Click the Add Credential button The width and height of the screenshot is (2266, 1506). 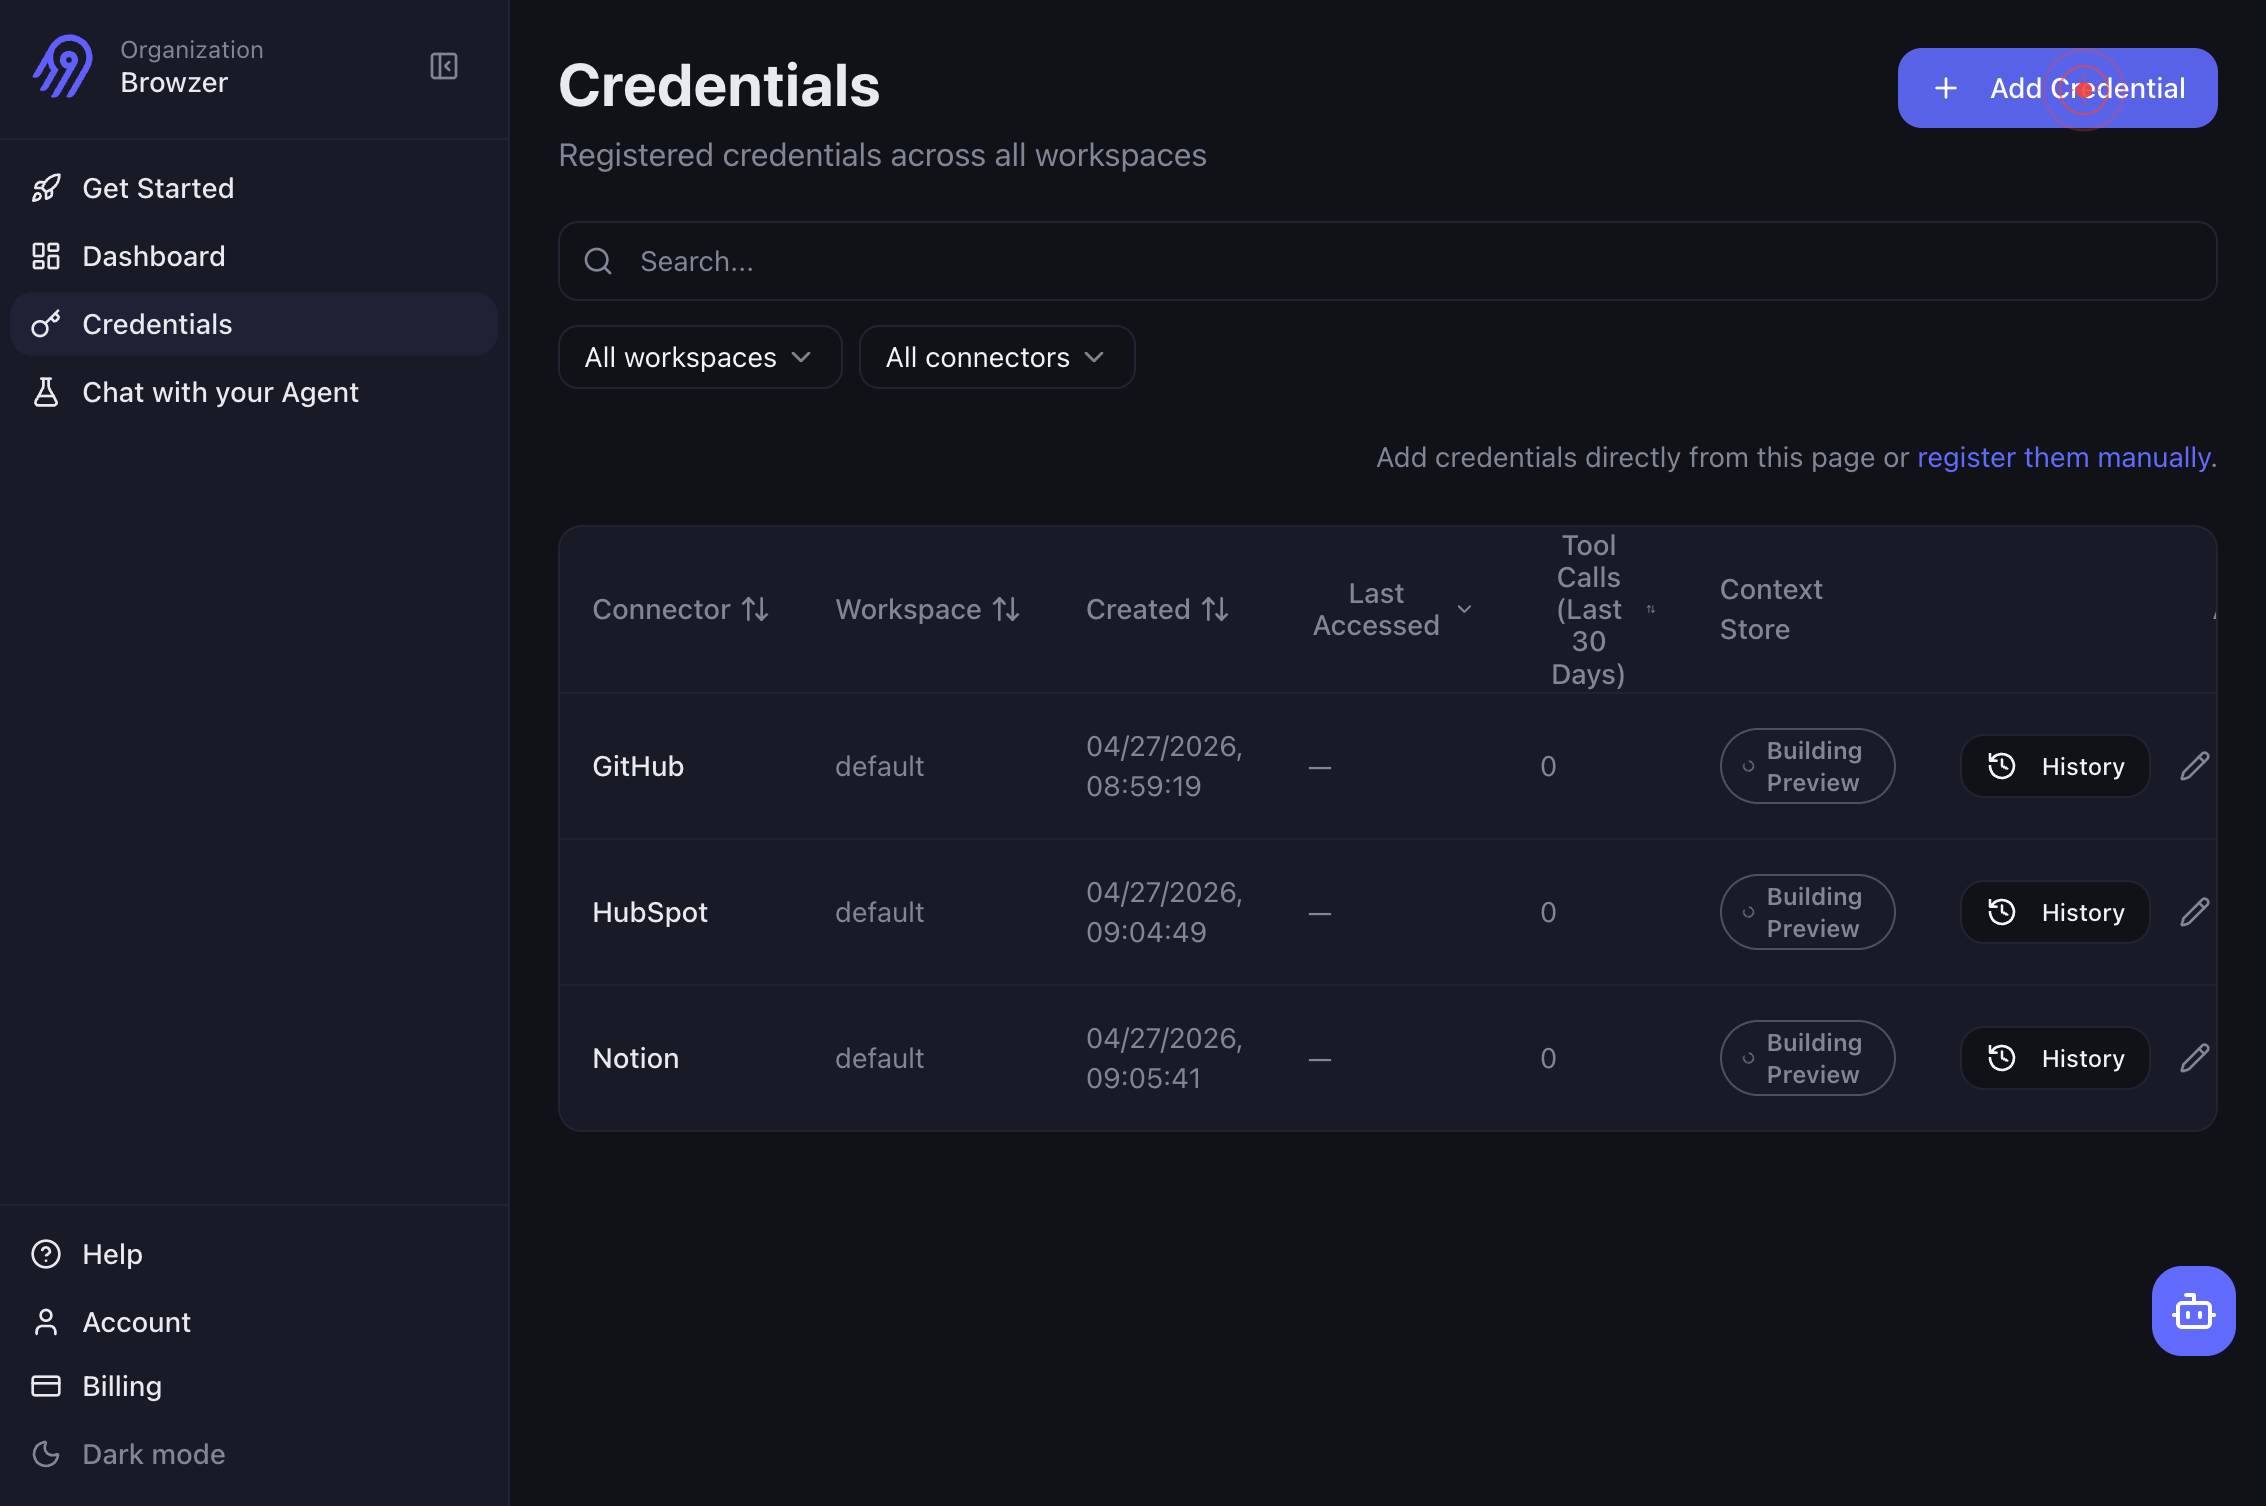coord(2057,88)
